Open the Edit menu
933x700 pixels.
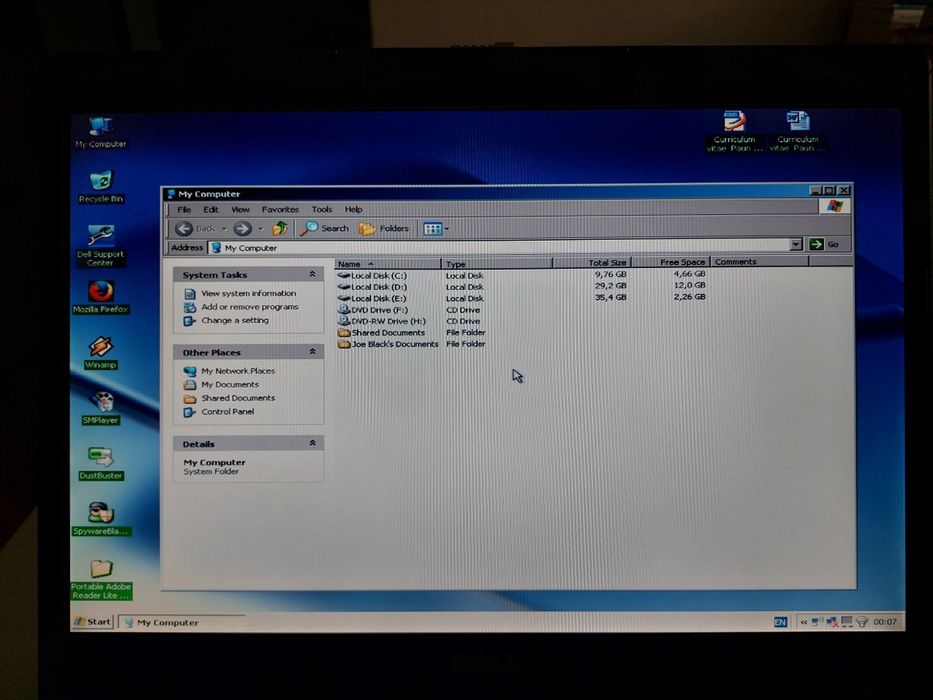[211, 210]
